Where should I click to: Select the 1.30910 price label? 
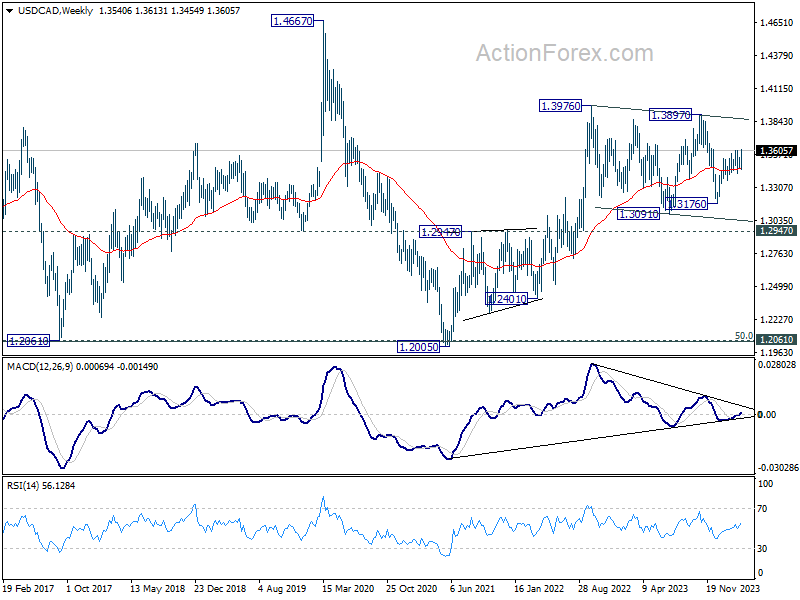[638, 214]
